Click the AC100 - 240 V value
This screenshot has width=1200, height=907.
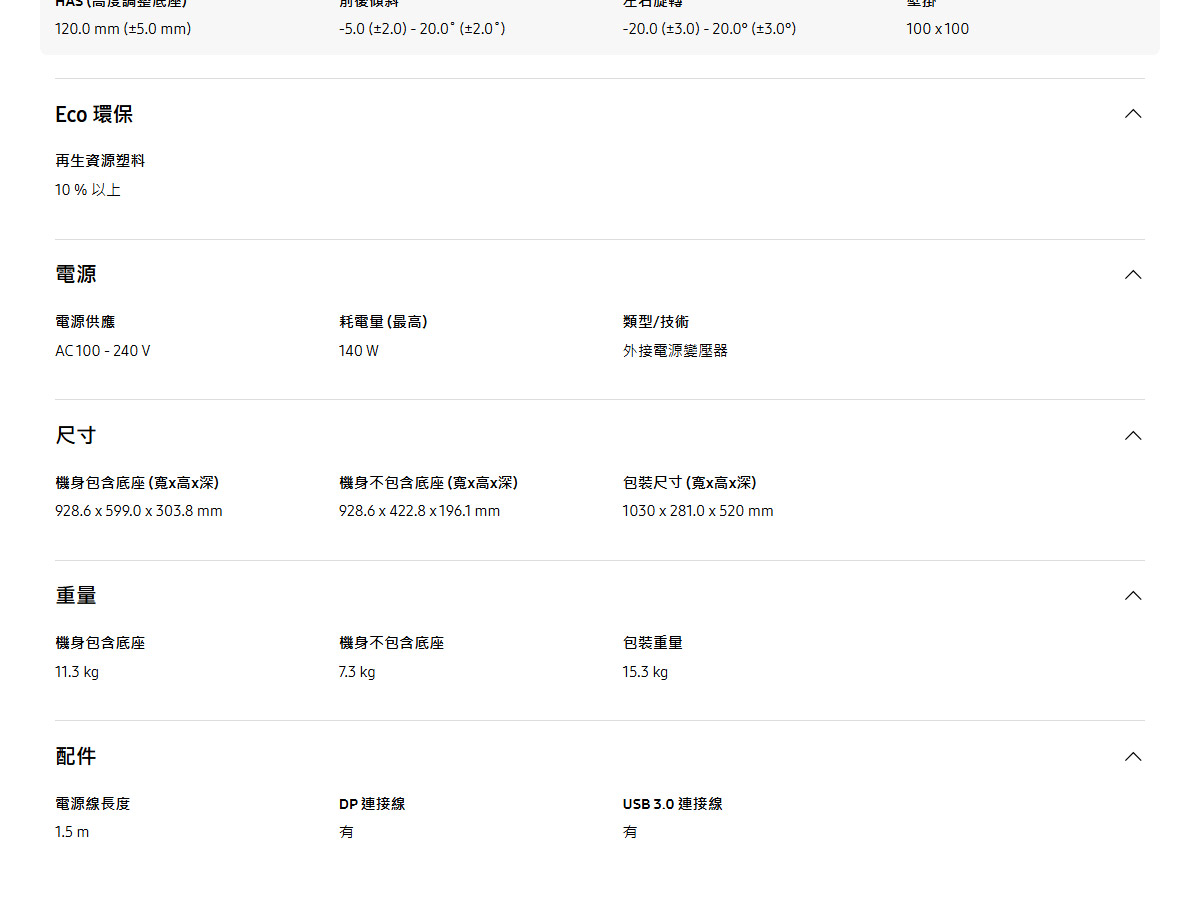(103, 351)
